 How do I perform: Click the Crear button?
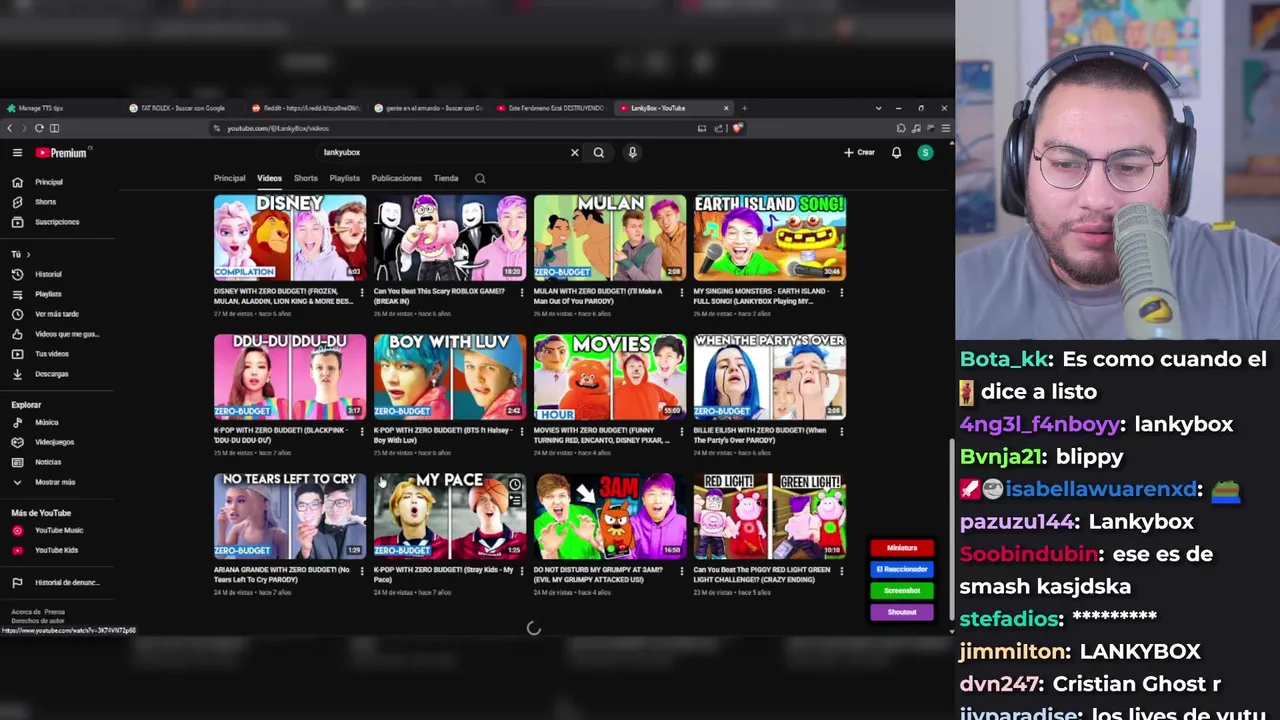(859, 153)
